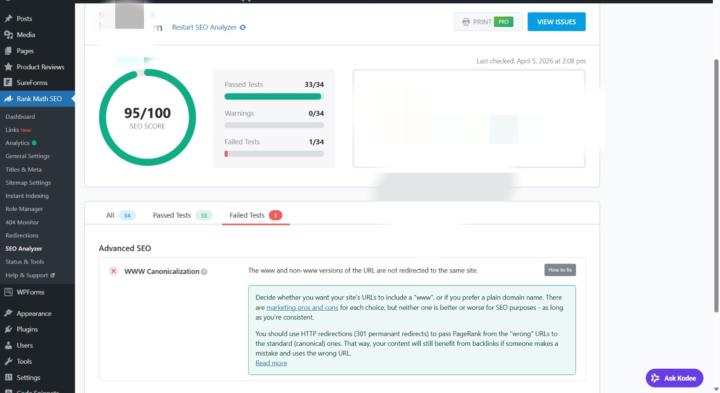
Task: Select the Failed Tests tab
Action: [255, 215]
